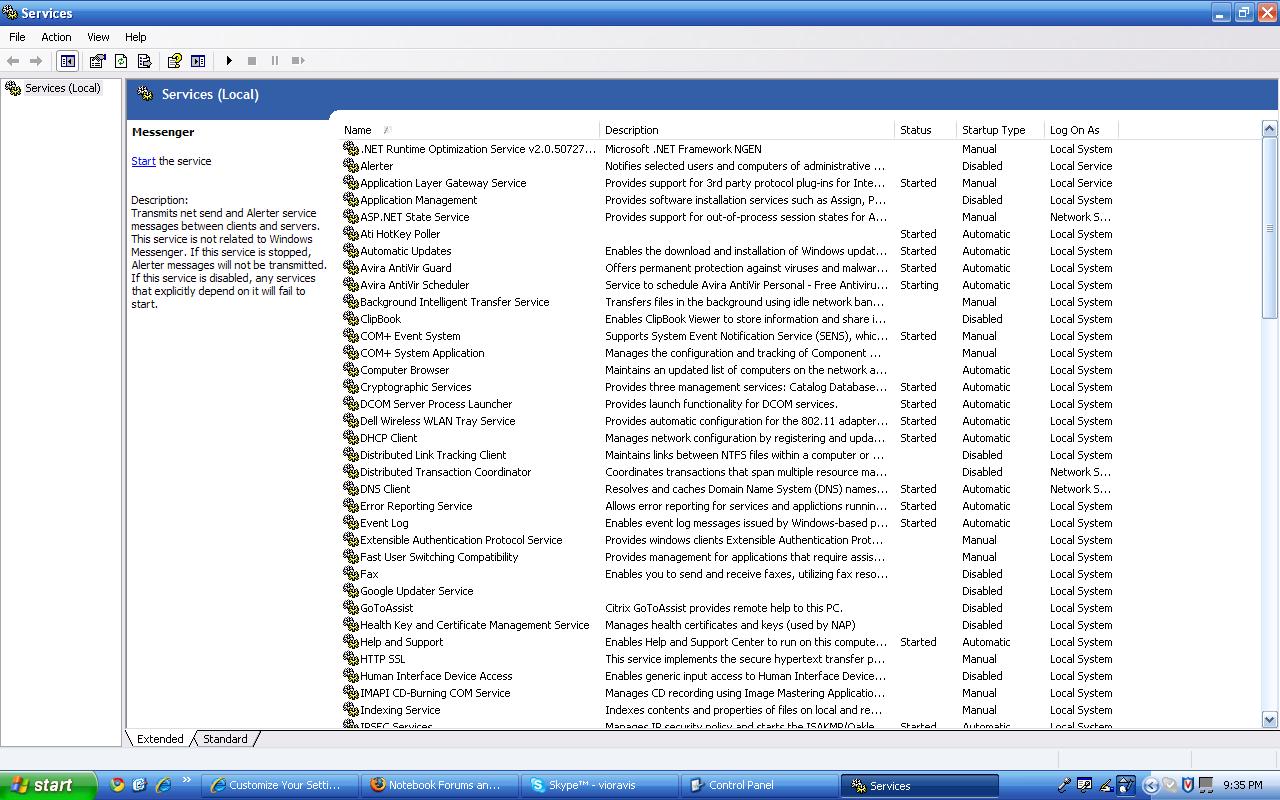Click the services list scrollbar down arrow
Image resolution: width=1280 pixels, height=800 pixels.
pos(1270,719)
